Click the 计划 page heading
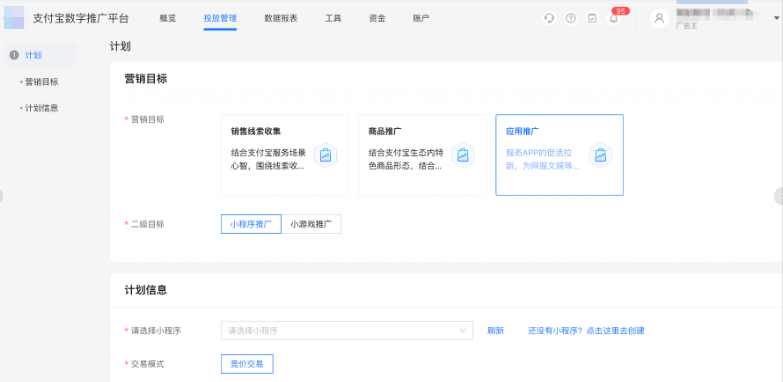Image resolution: width=783 pixels, height=382 pixels. (x=120, y=46)
